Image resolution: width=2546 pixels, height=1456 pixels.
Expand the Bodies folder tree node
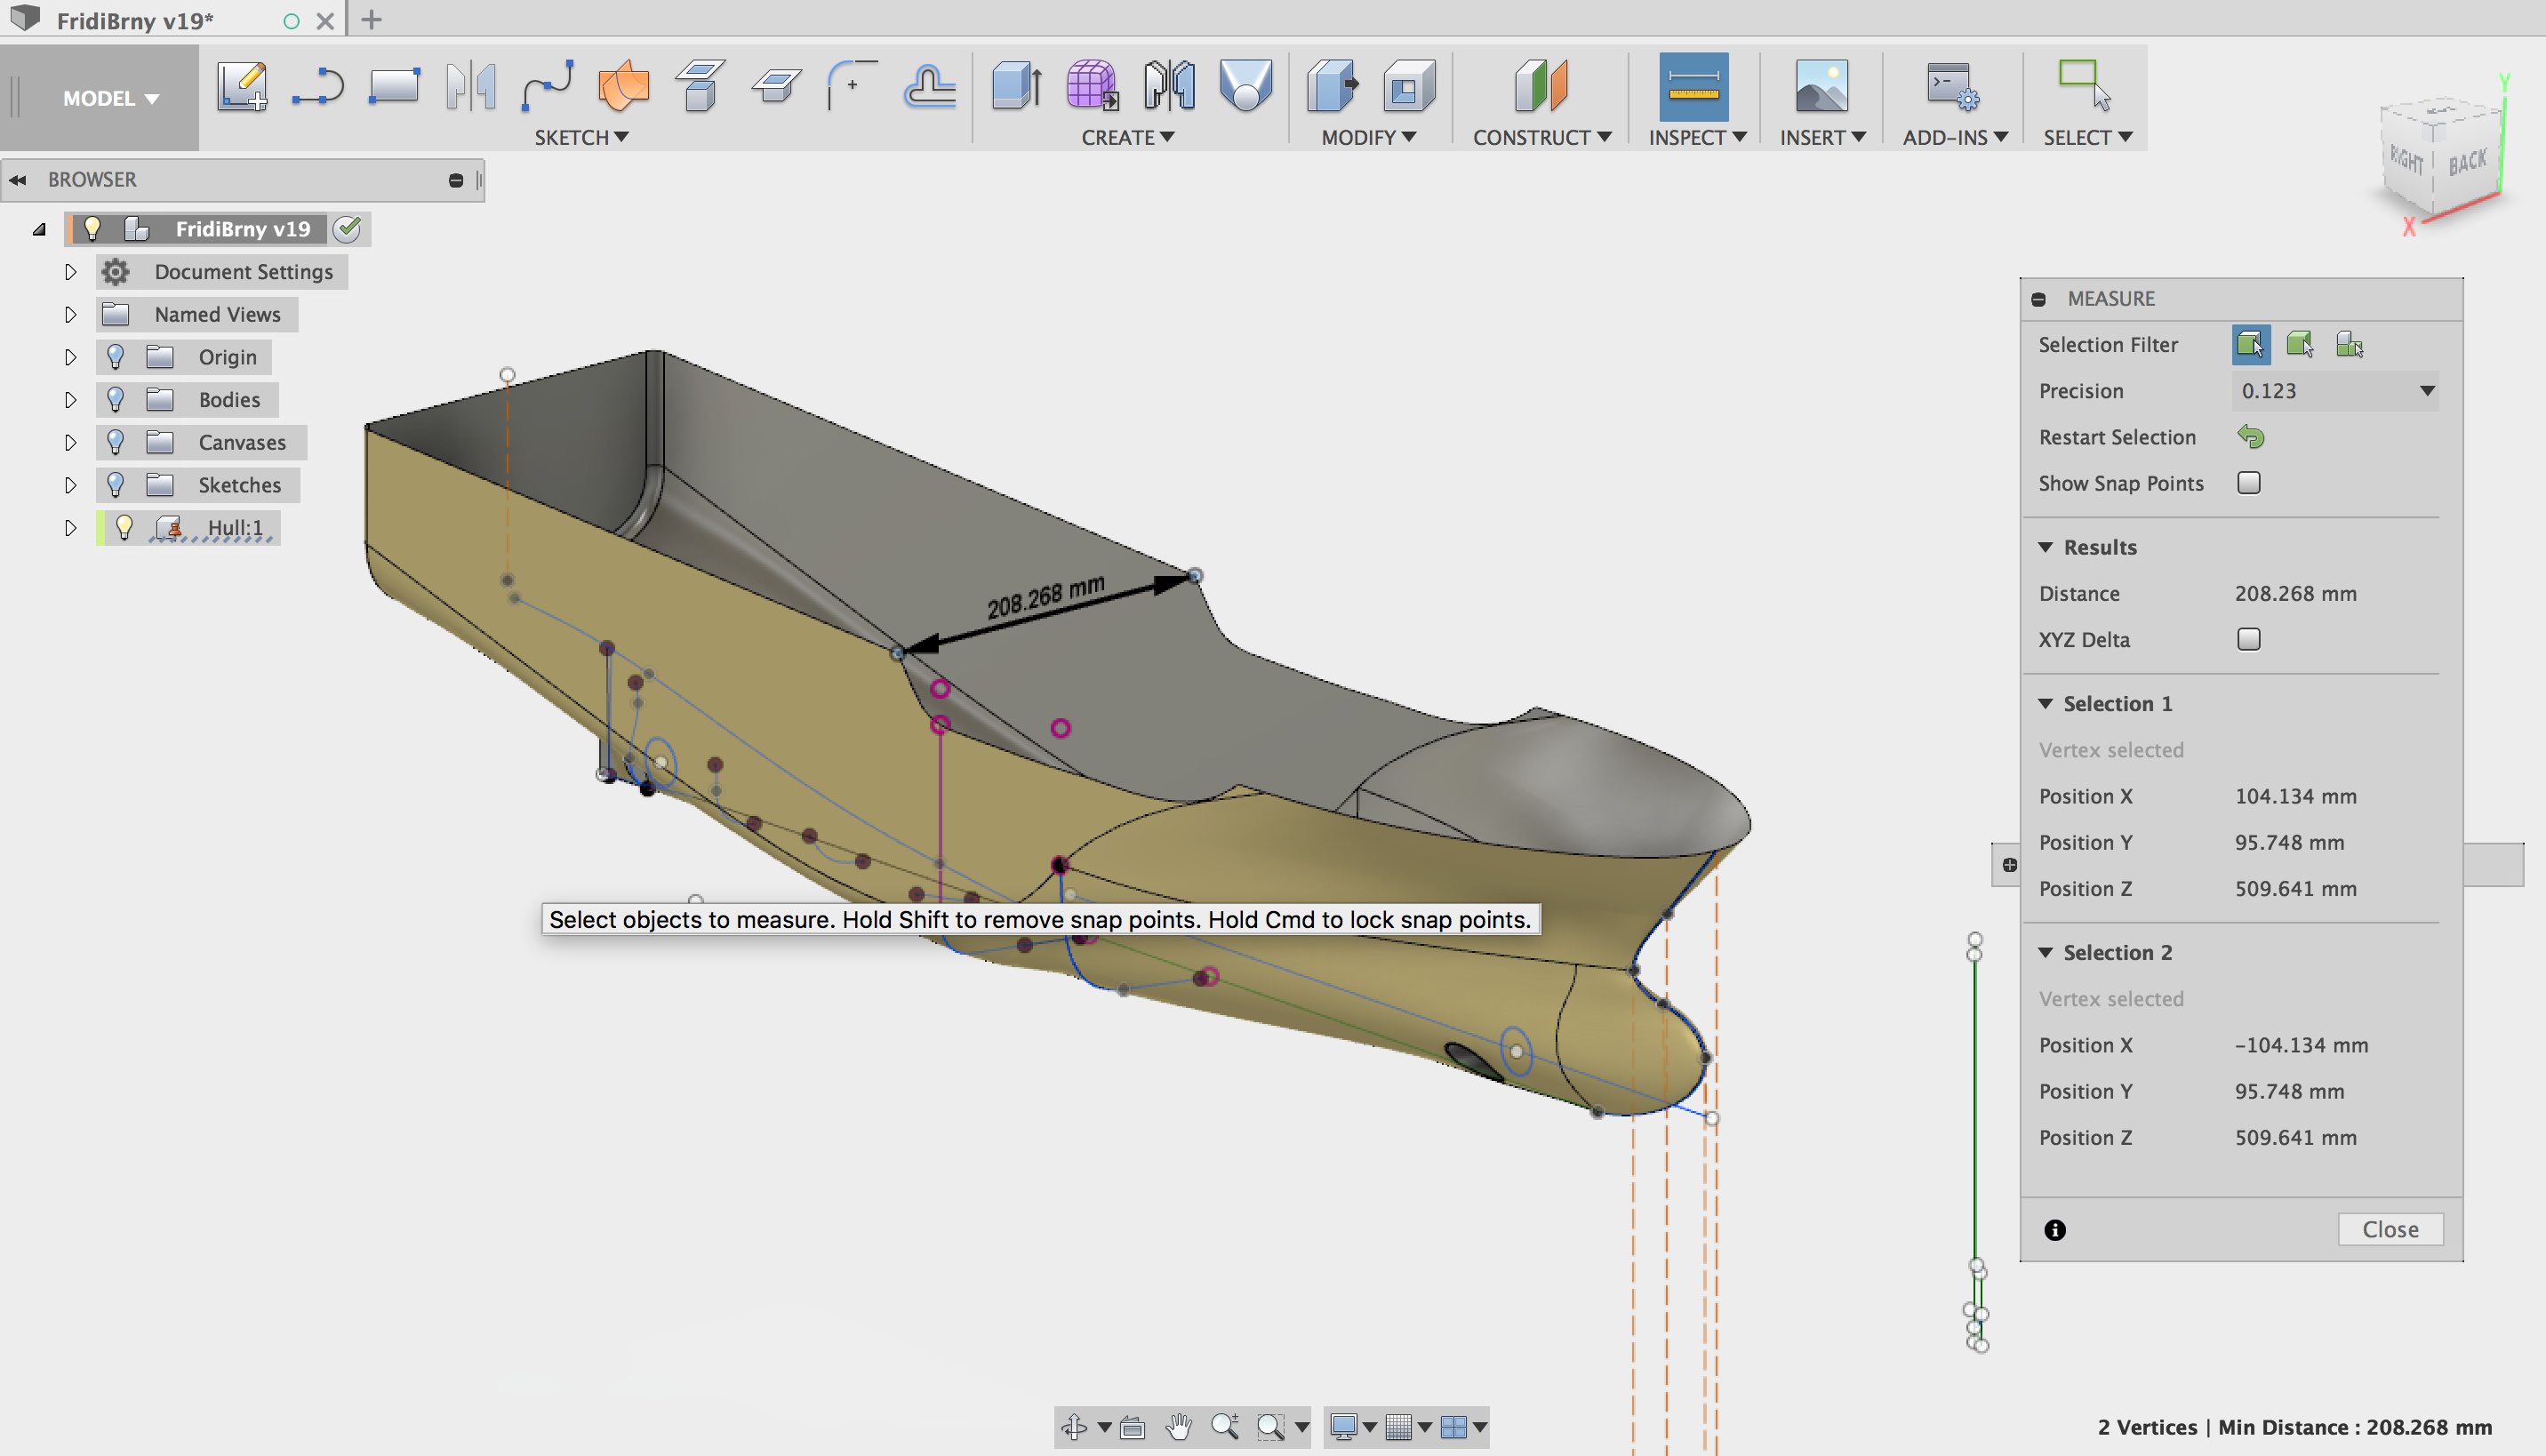pos(70,400)
